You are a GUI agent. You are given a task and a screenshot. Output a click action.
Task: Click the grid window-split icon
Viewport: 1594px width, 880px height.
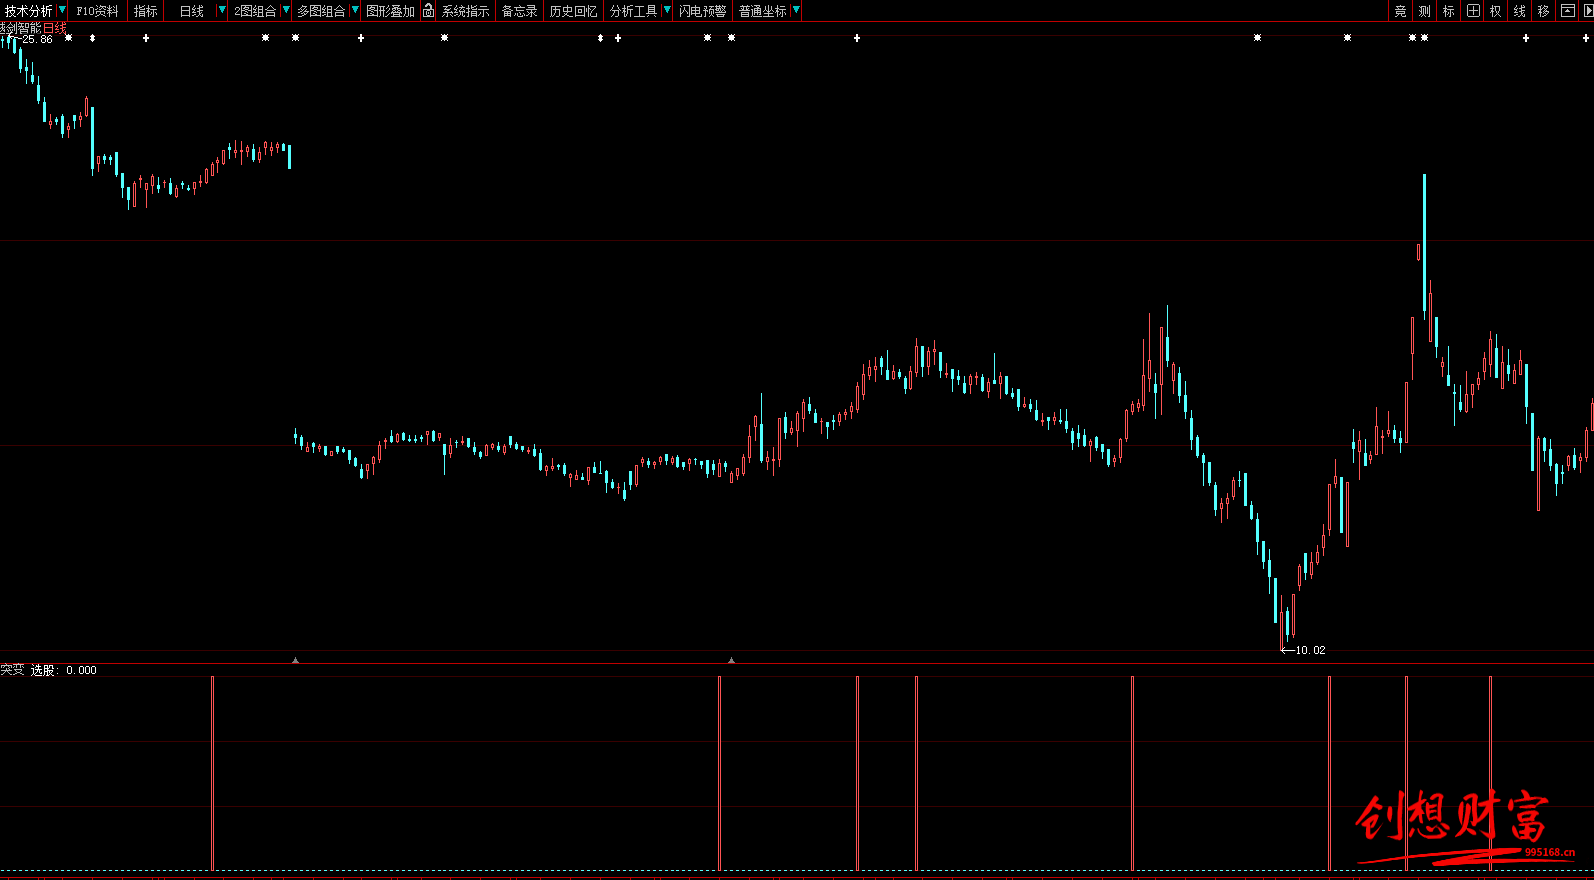tap(1473, 11)
